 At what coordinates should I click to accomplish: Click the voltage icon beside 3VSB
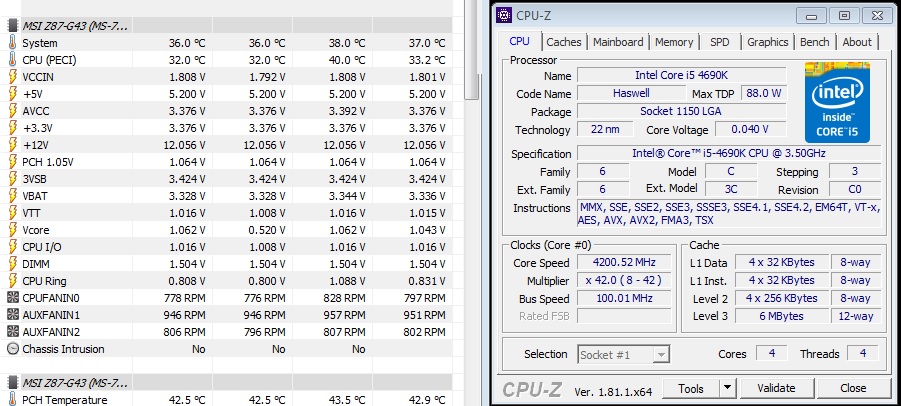click(x=13, y=179)
